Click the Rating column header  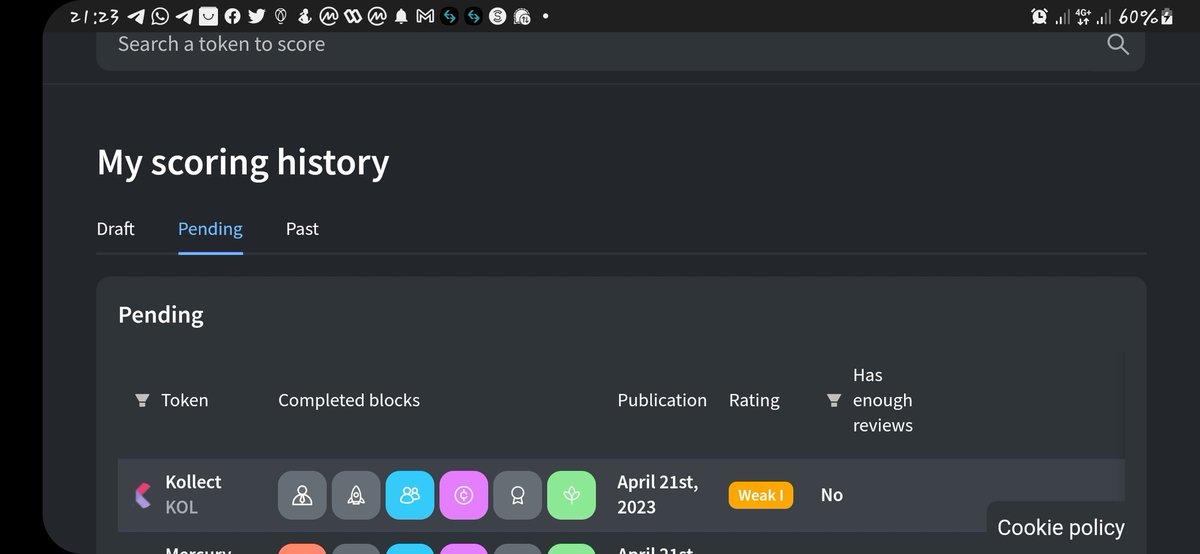(x=754, y=400)
